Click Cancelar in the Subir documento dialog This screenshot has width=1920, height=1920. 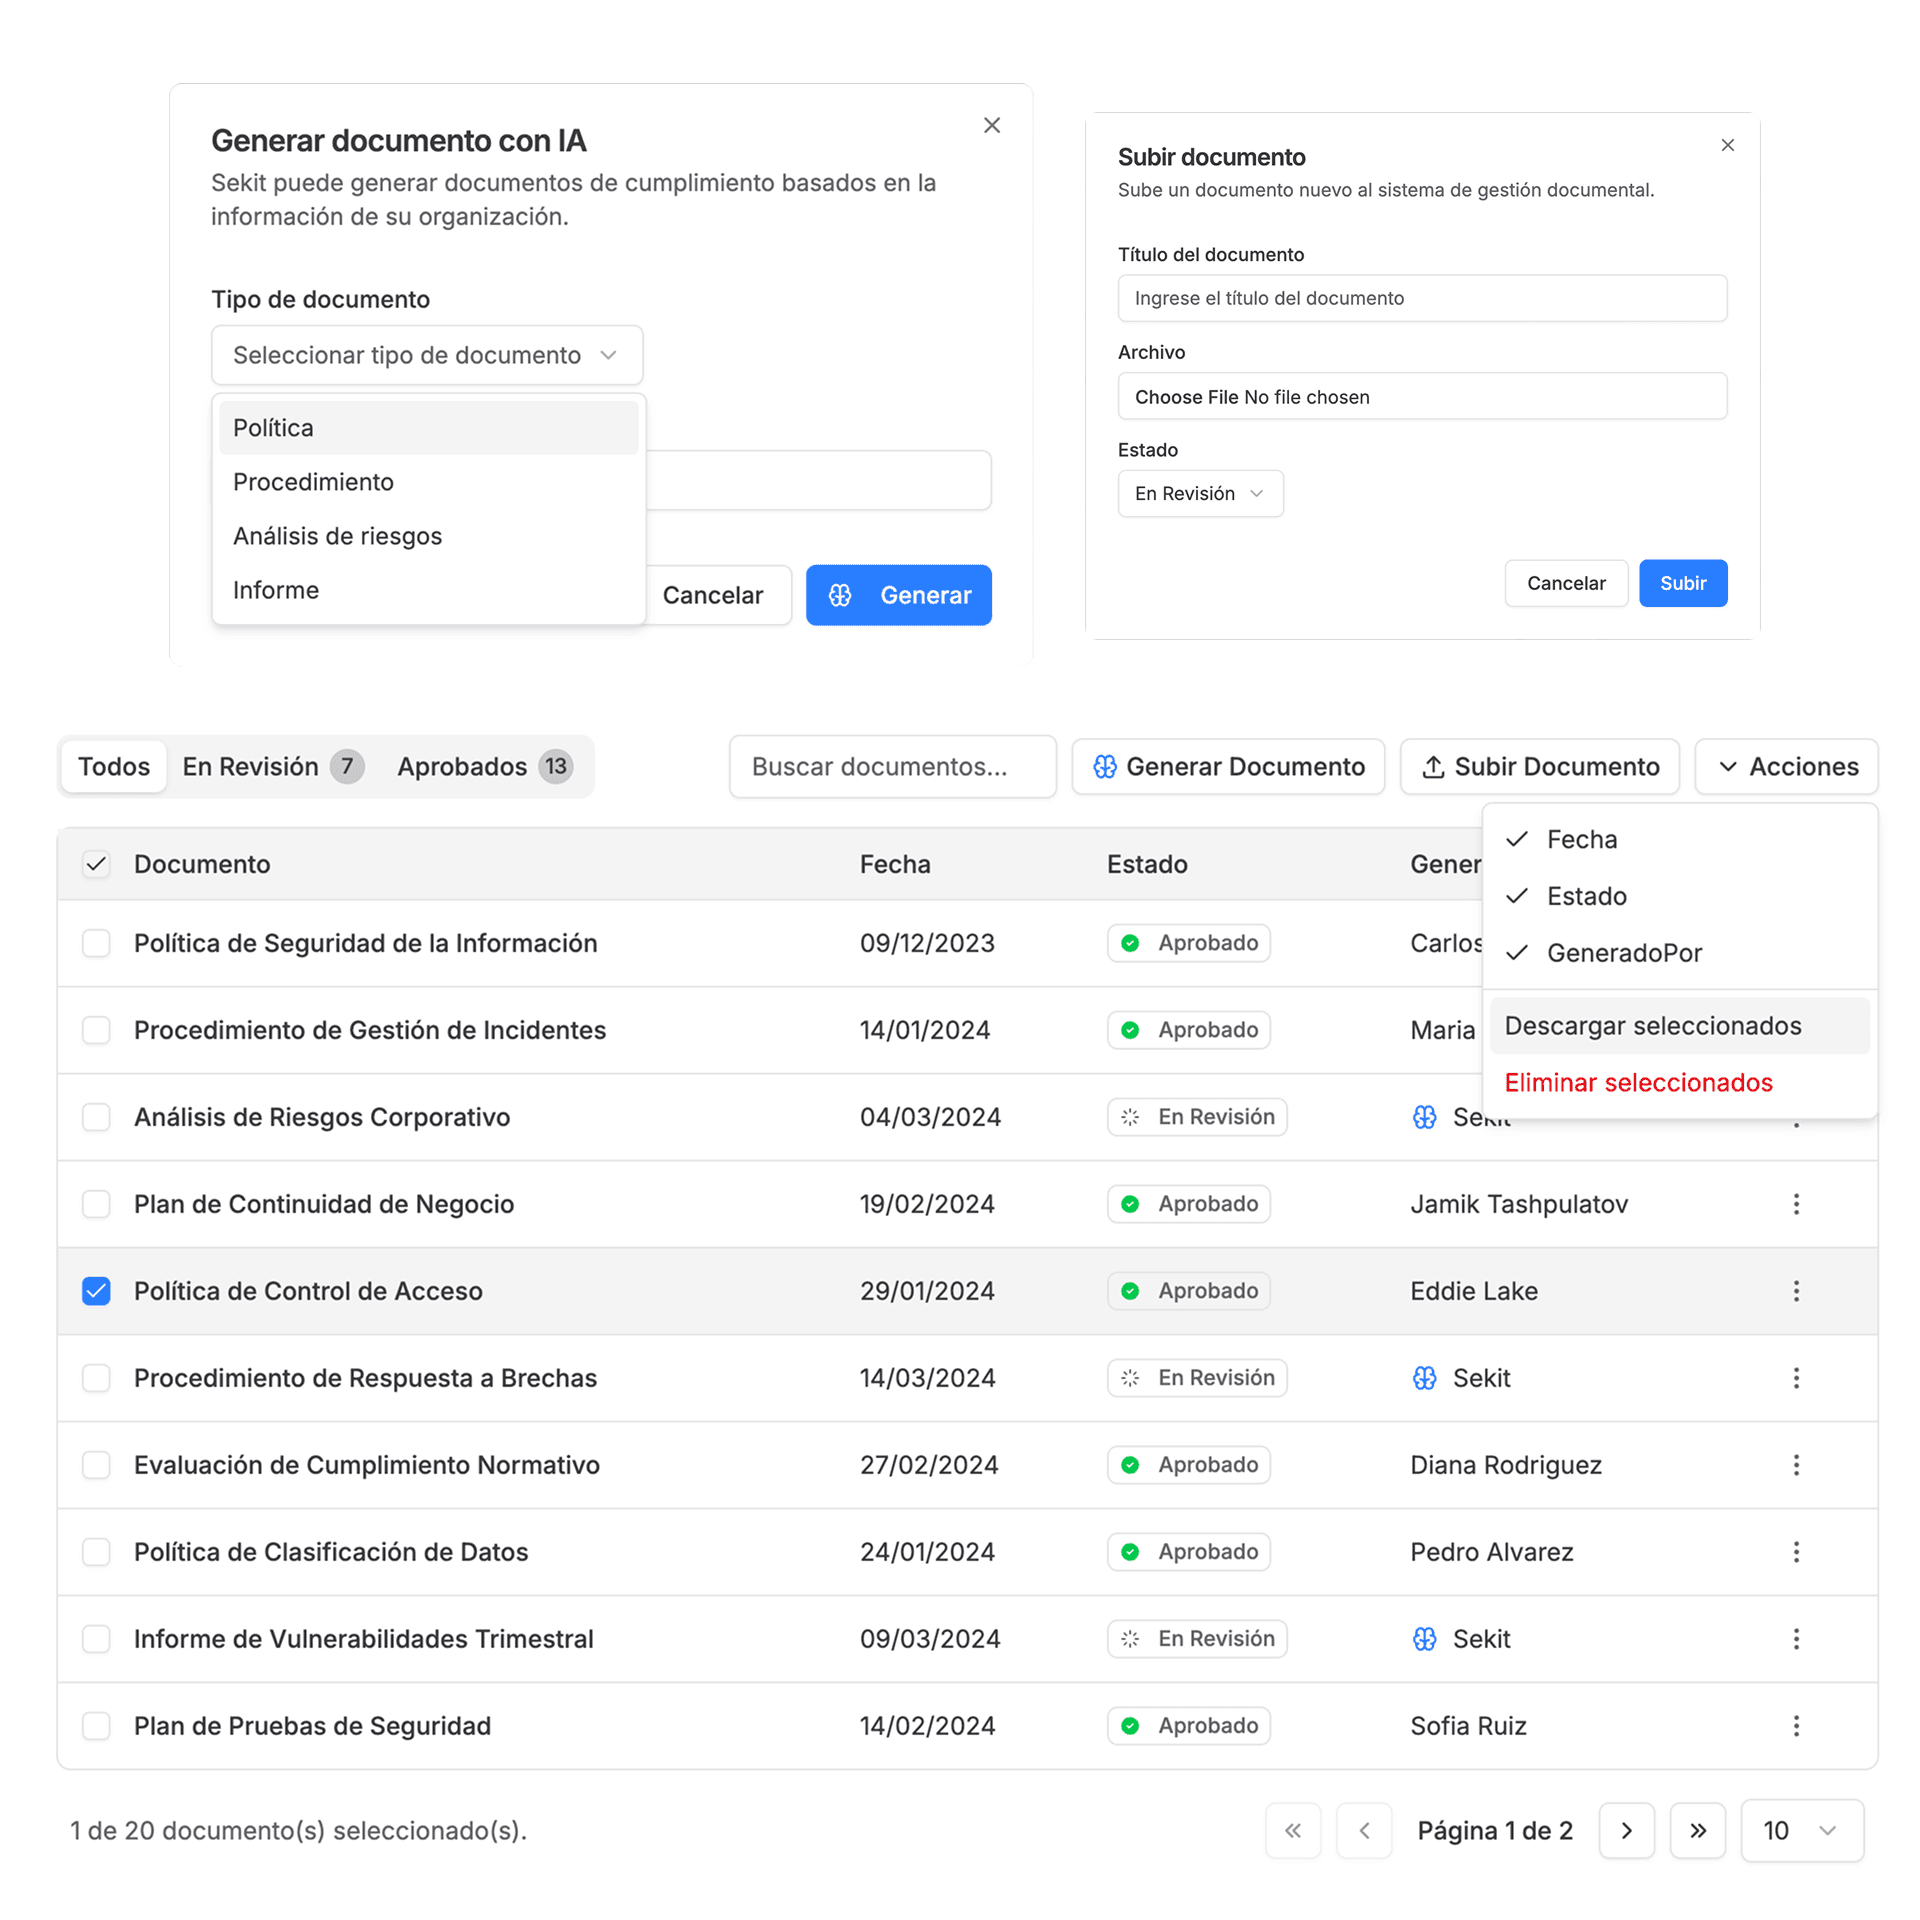(x=1565, y=583)
